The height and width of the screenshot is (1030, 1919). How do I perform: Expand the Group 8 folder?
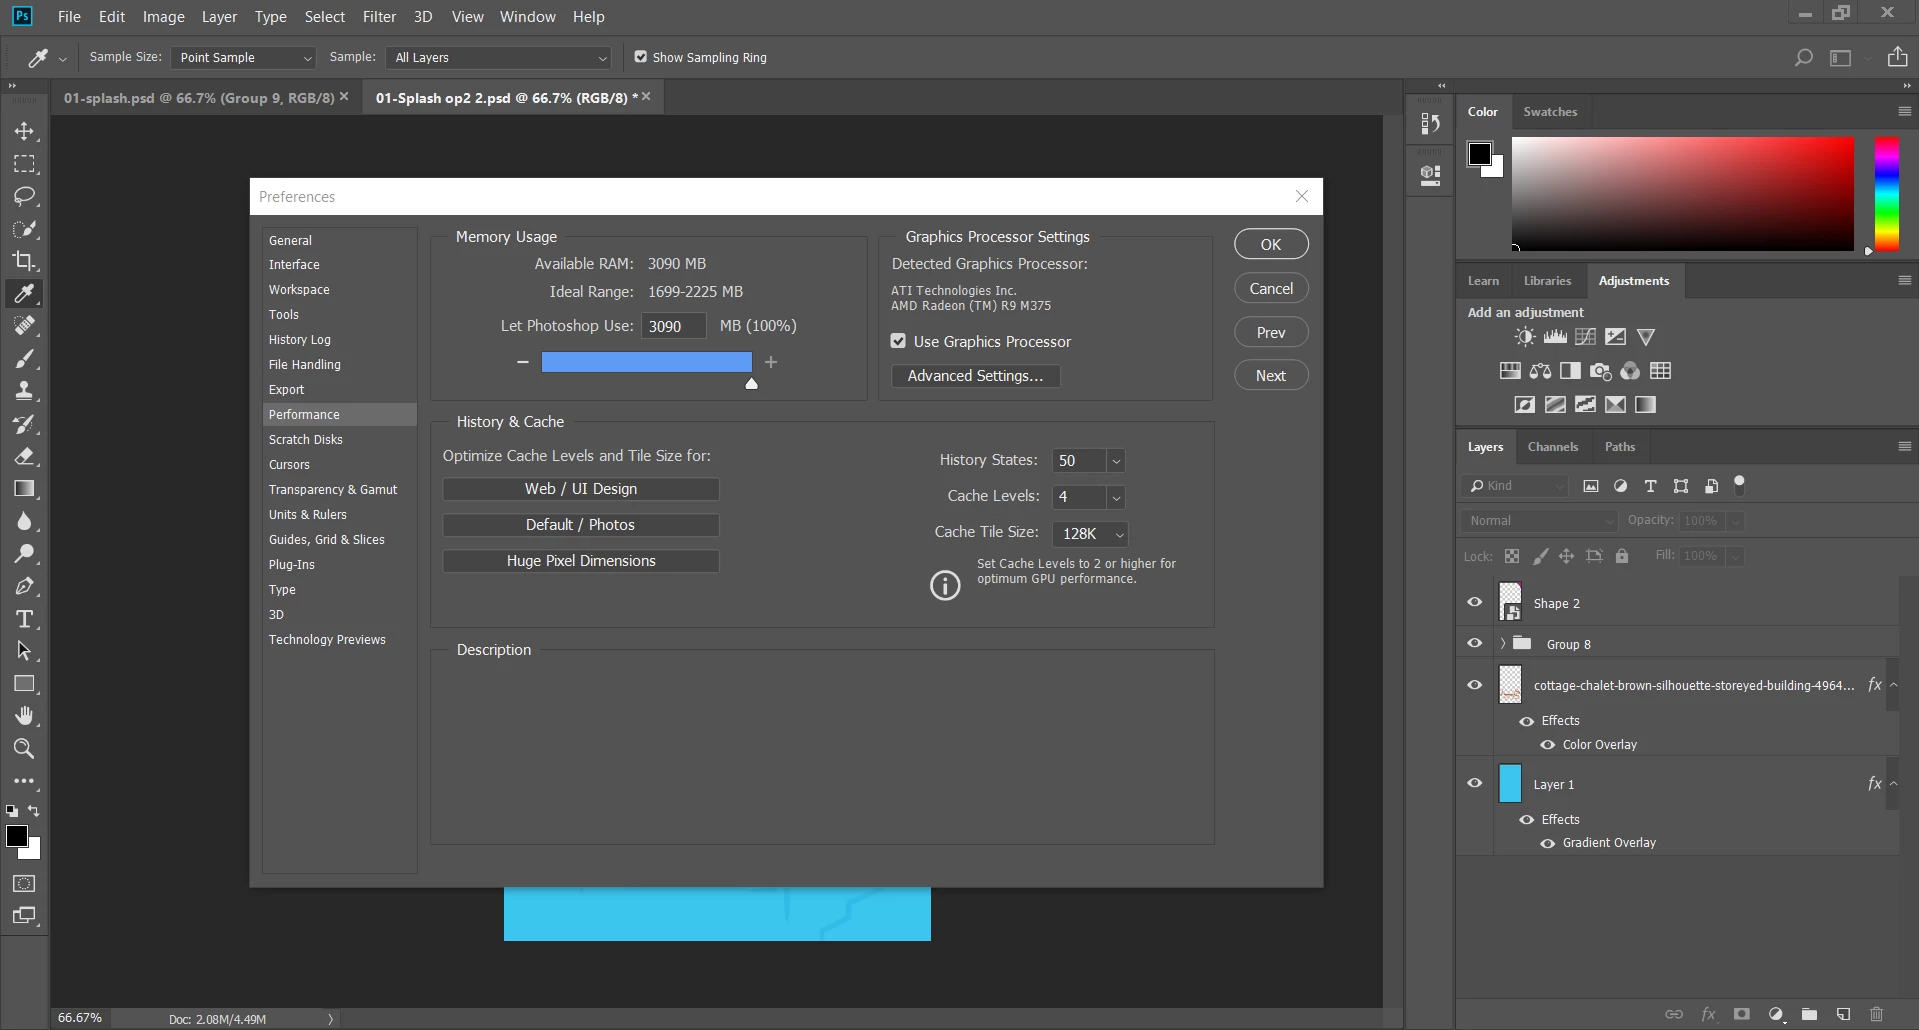pos(1502,643)
